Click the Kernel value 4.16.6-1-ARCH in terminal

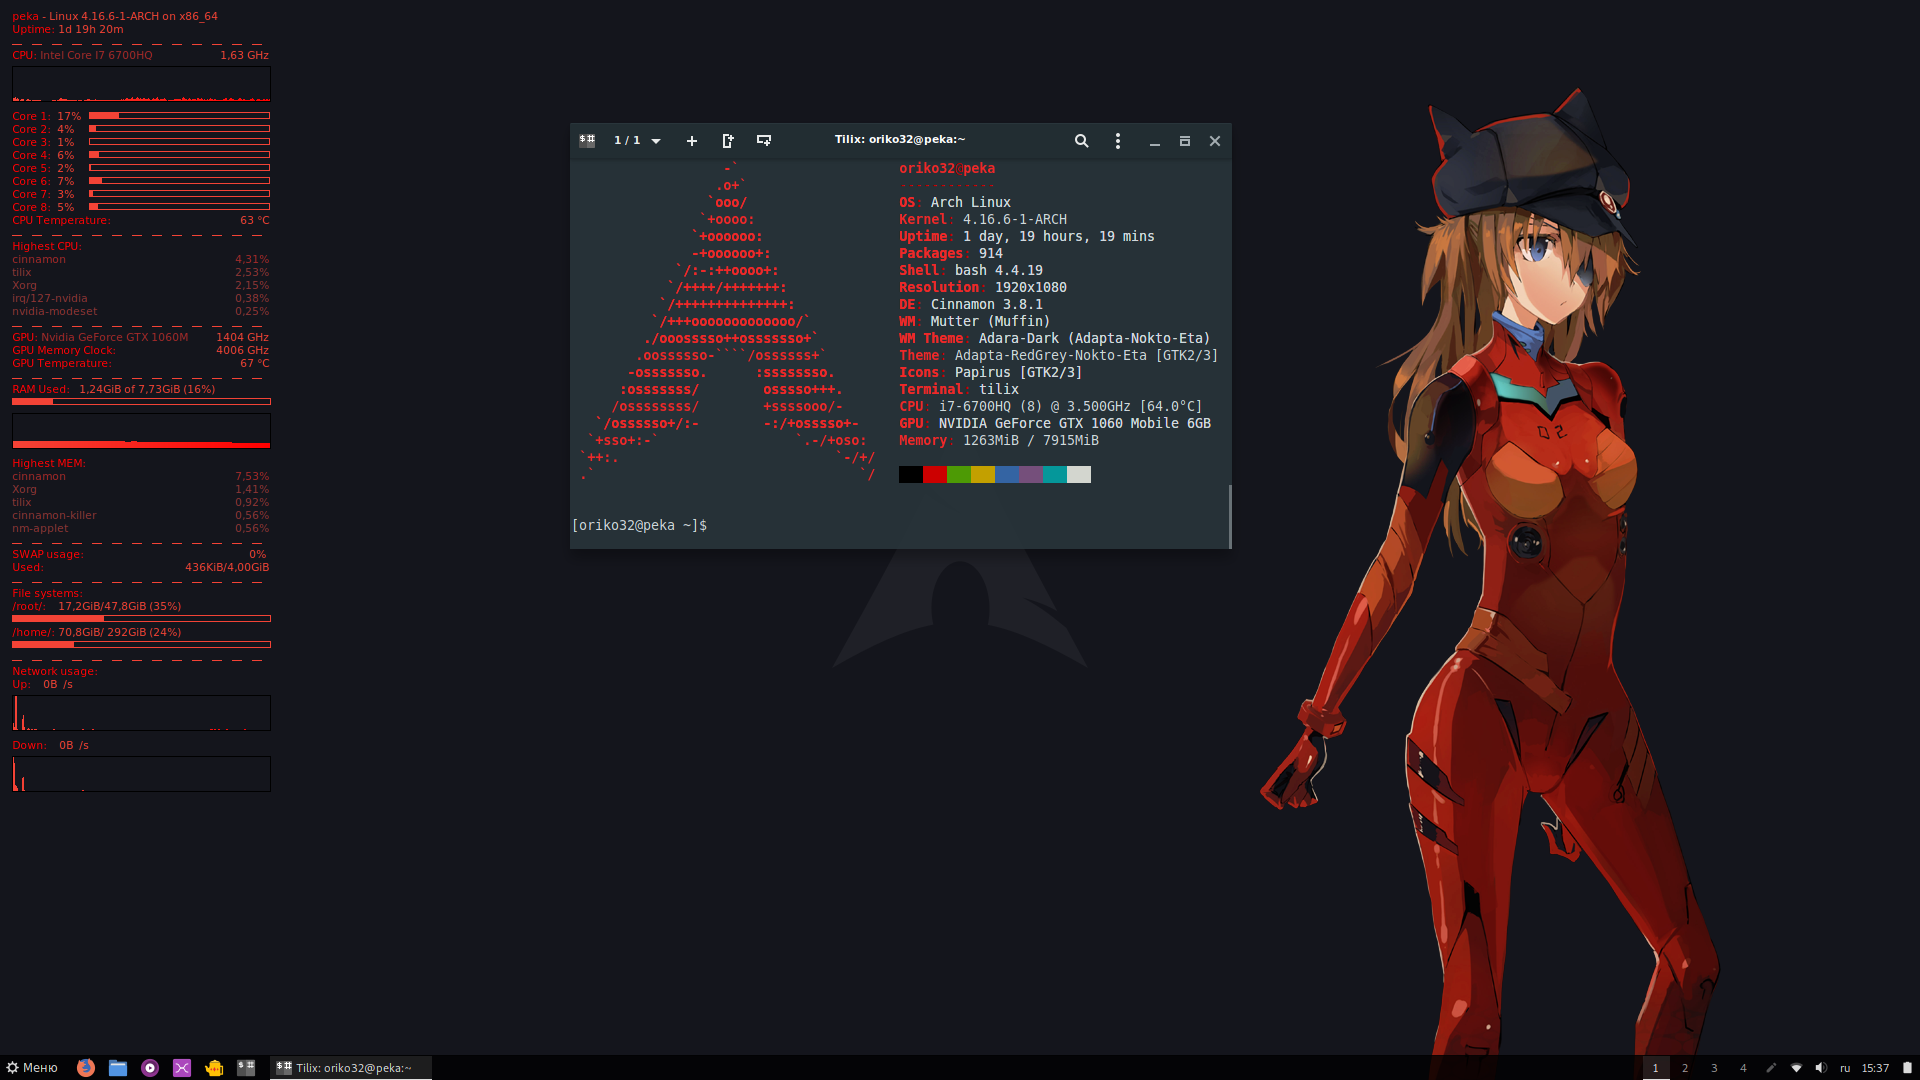tap(1015, 219)
